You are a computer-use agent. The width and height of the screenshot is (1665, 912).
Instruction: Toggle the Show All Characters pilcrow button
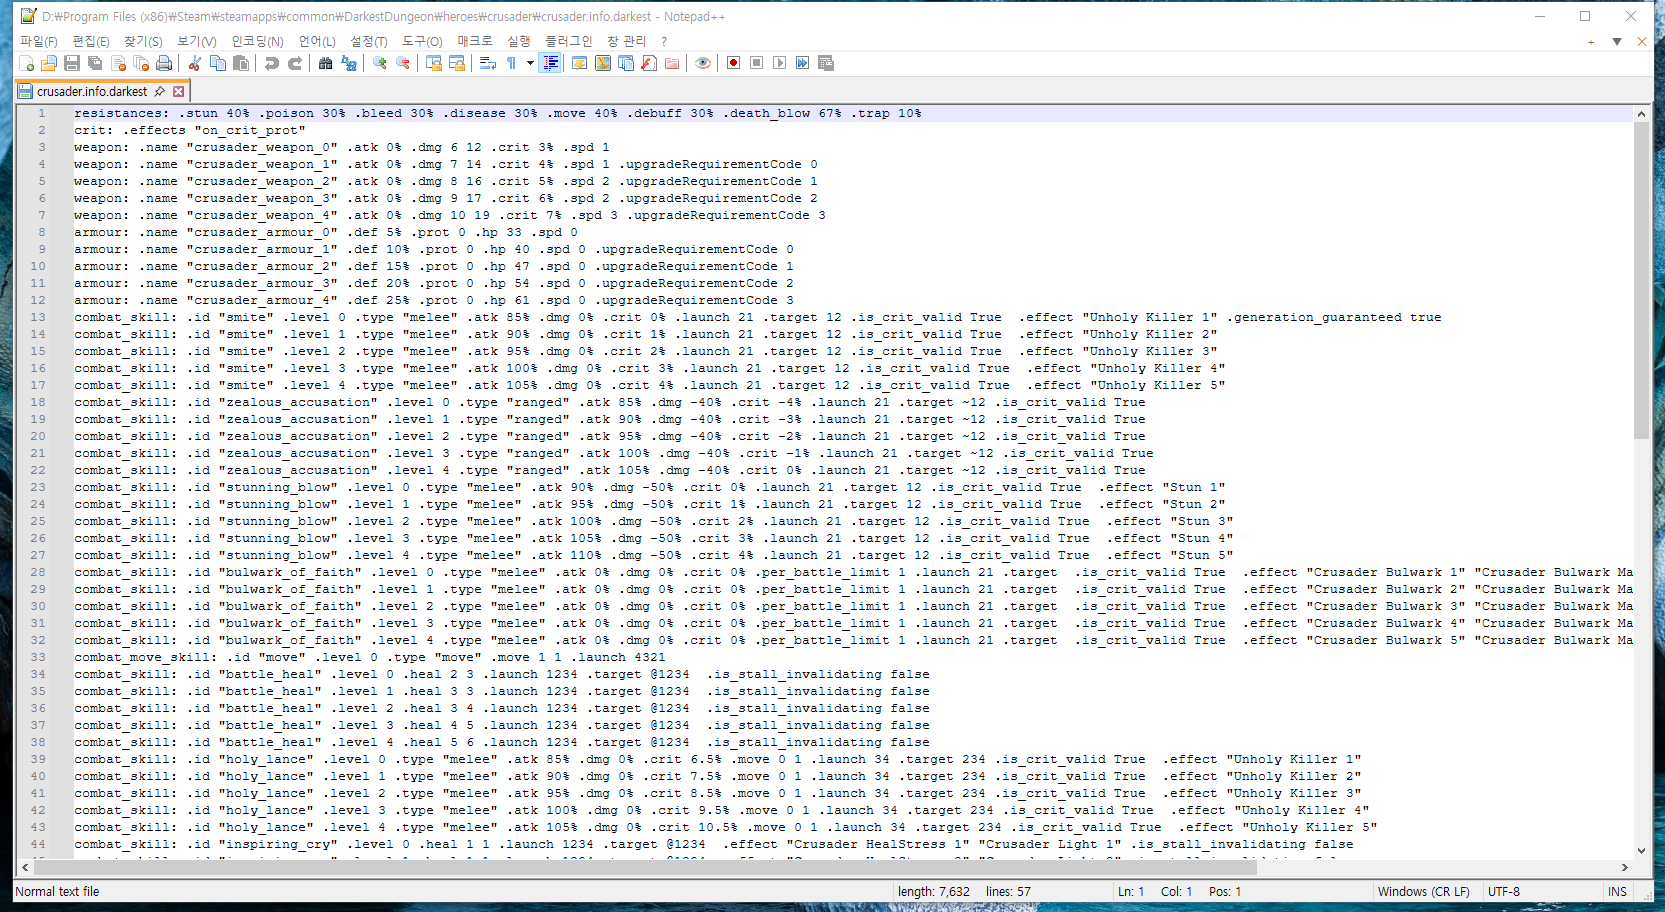(x=511, y=63)
